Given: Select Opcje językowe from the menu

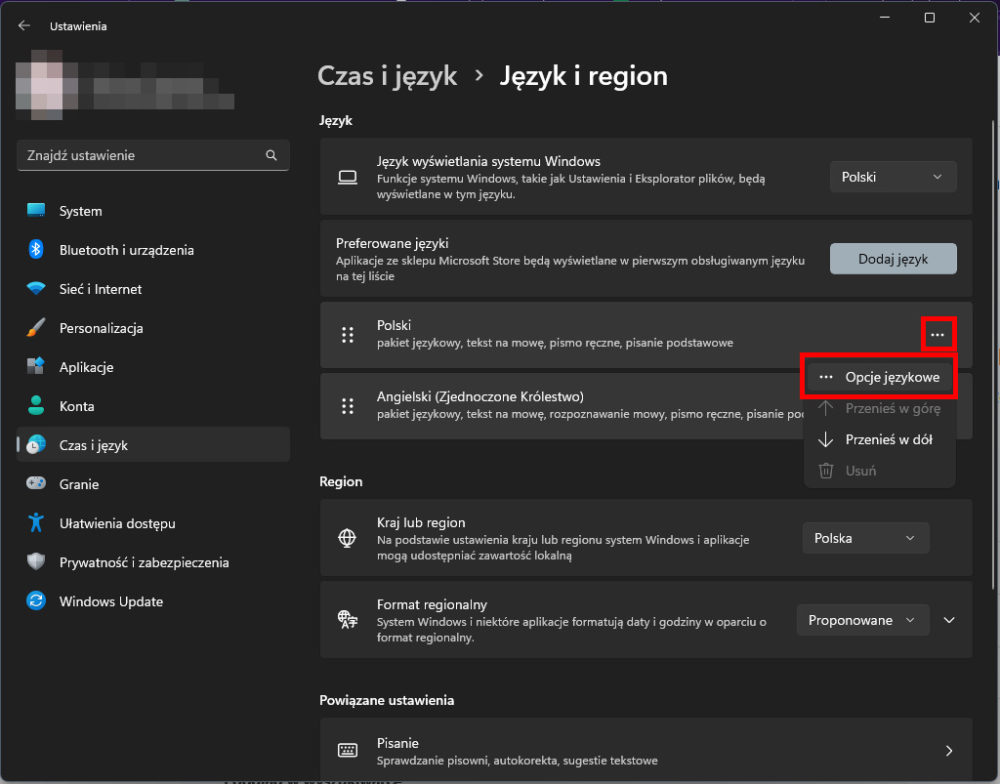Looking at the screenshot, I should pyautogui.click(x=879, y=377).
